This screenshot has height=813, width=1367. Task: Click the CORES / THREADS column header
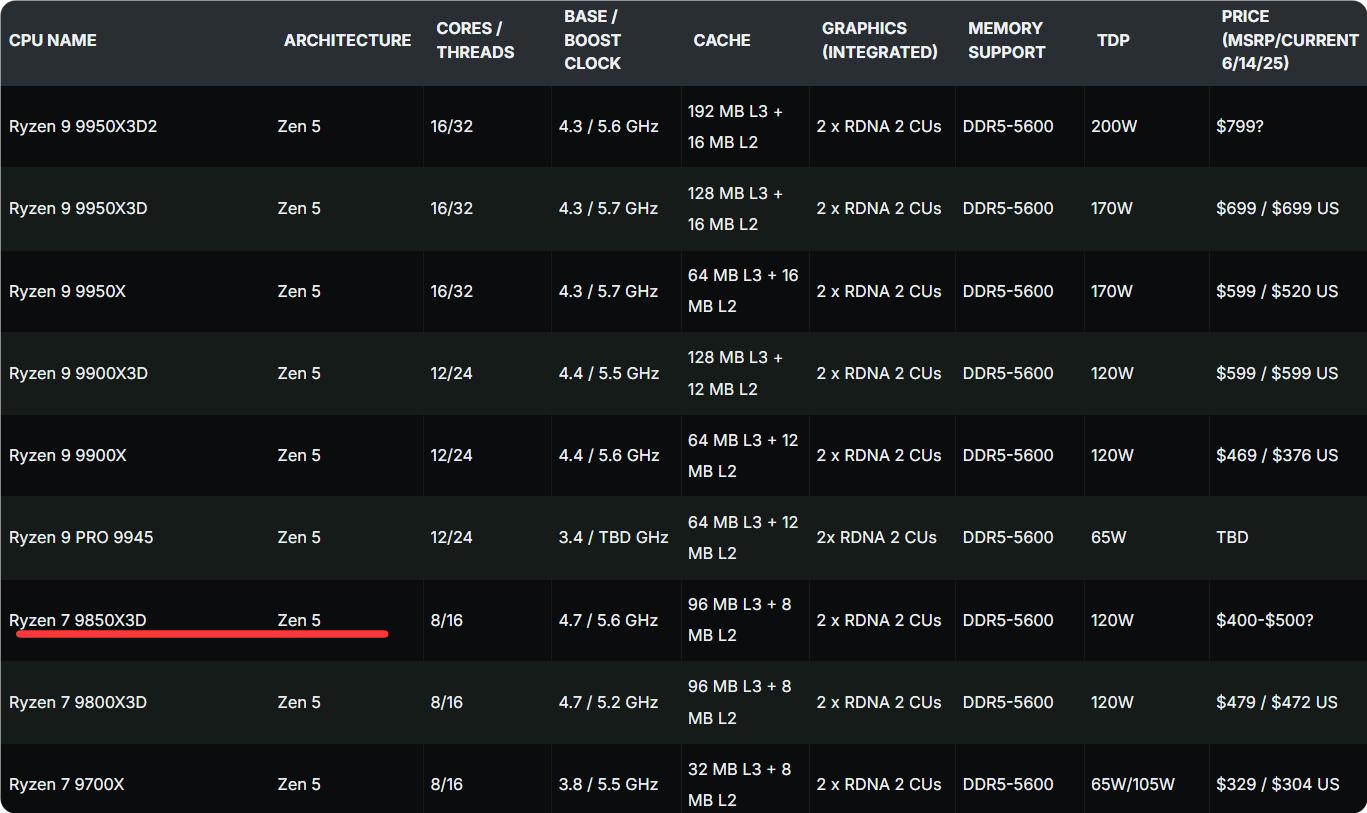[x=475, y=40]
